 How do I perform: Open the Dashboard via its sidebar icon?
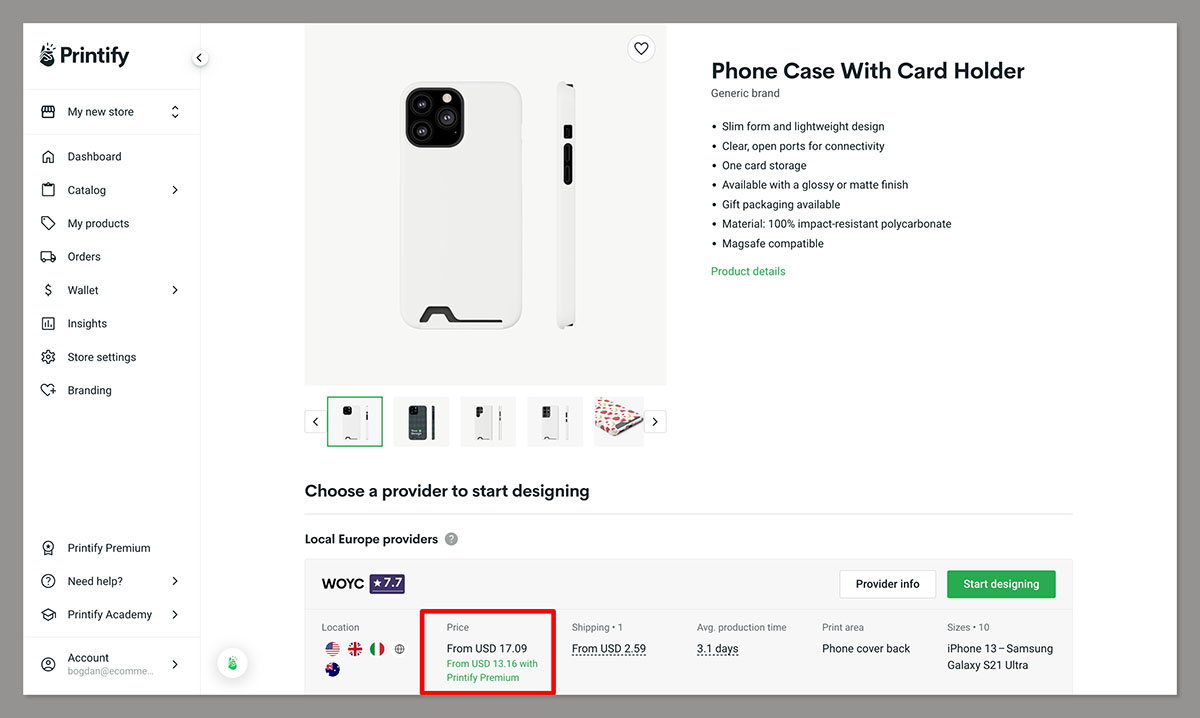point(48,156)
